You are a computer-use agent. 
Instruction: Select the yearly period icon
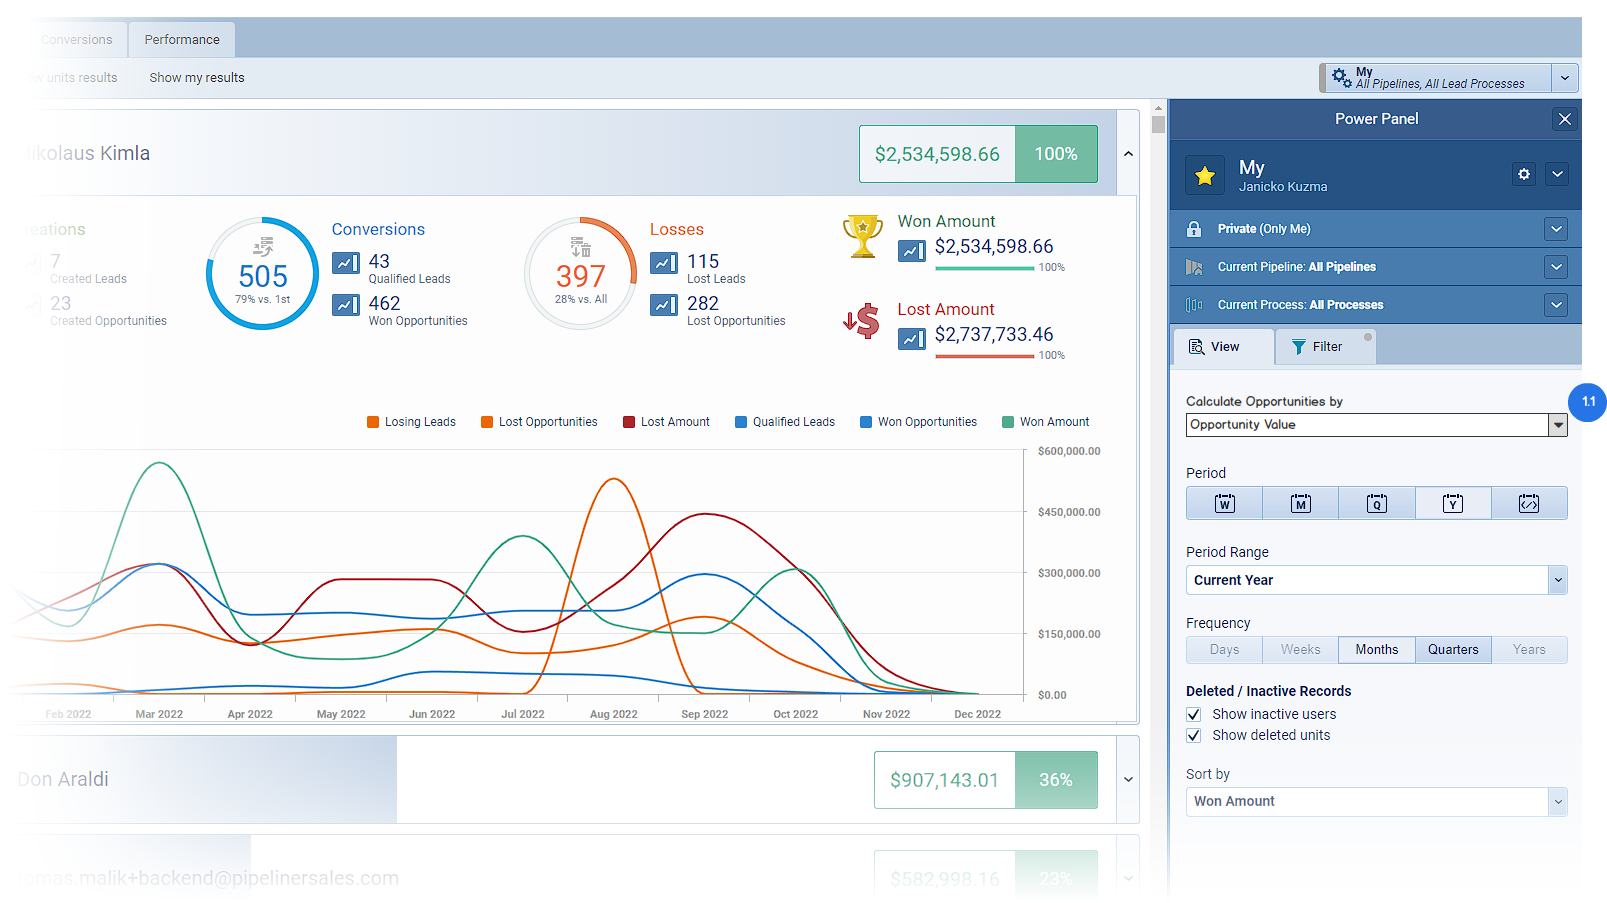coord(1453,504)
